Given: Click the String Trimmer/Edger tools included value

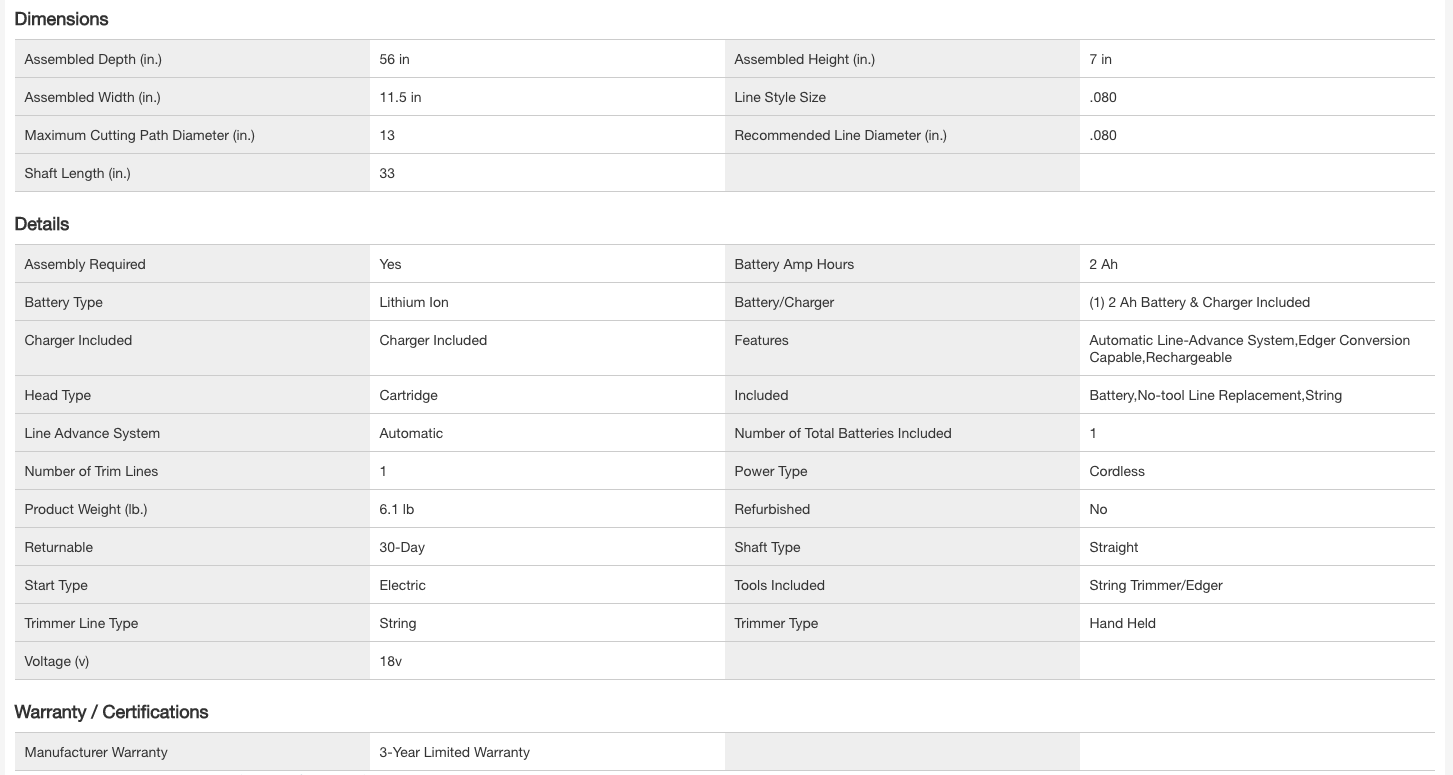Looking at the screenshot, I should [x=1155, y=585].
